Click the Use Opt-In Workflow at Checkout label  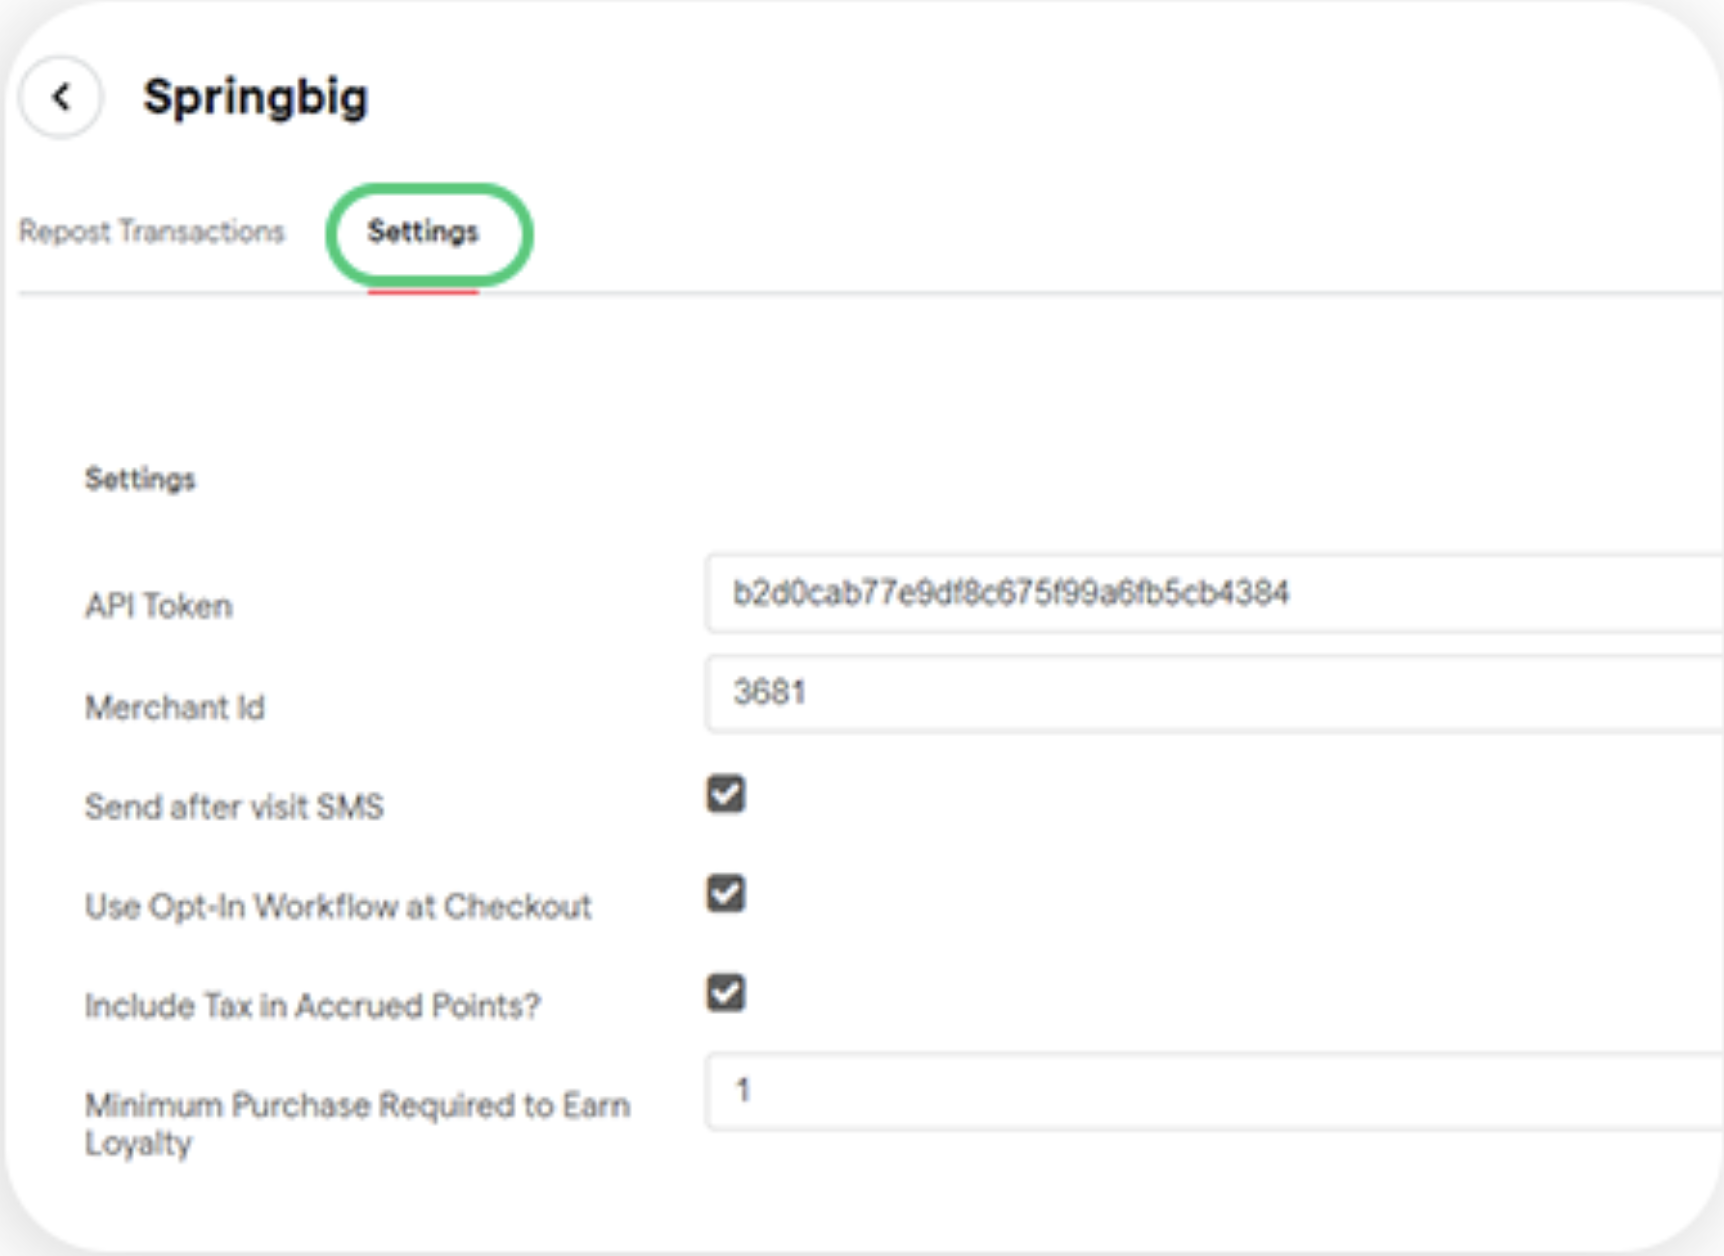pyautogui.click(x=338, y=906)
